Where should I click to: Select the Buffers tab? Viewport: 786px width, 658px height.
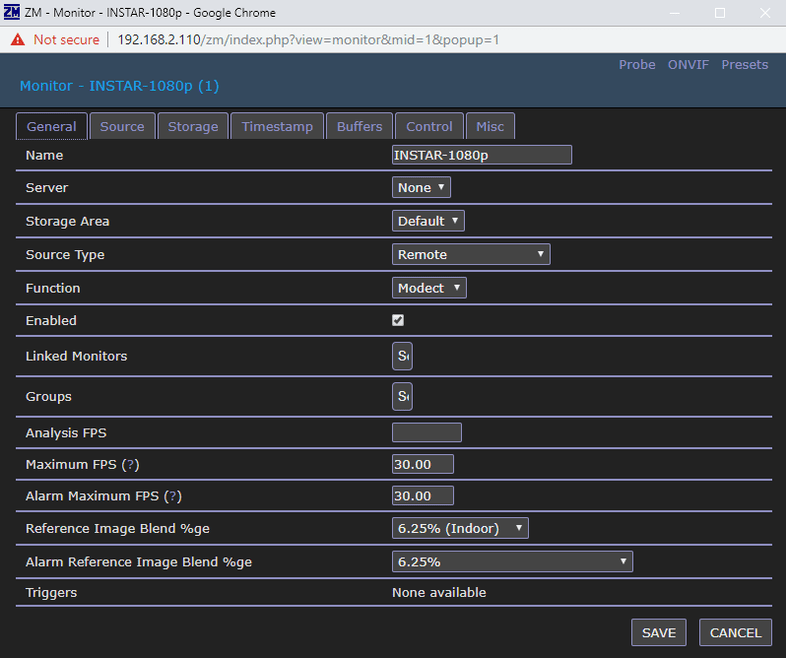tap(359, 127)
